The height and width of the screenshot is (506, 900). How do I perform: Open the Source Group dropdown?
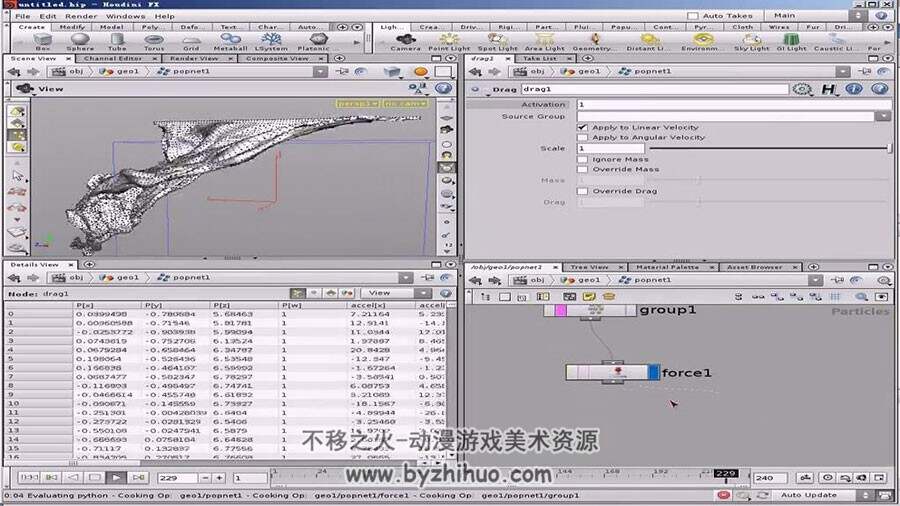883,116
